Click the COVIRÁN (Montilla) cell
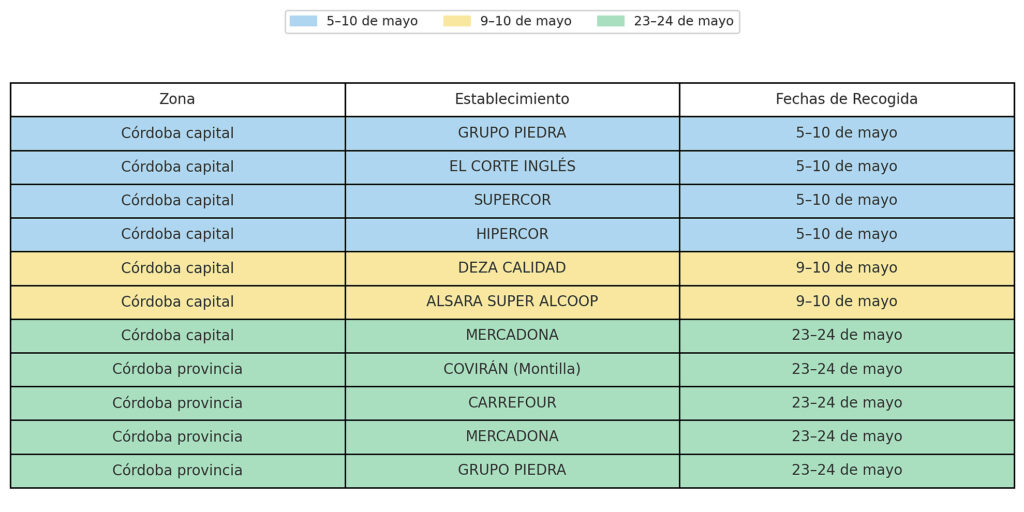Screen dimensions: 1024x512 (x=512, y=370)
